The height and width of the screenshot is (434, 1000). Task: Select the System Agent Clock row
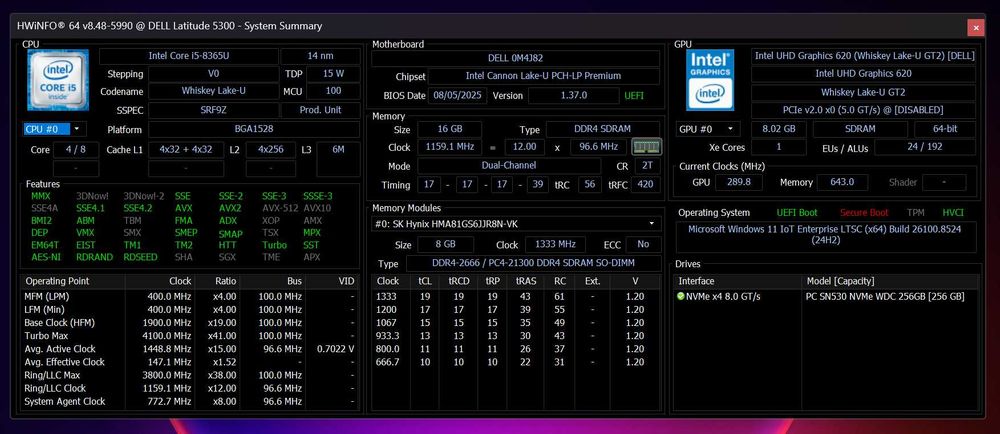[x=190, y=401]
